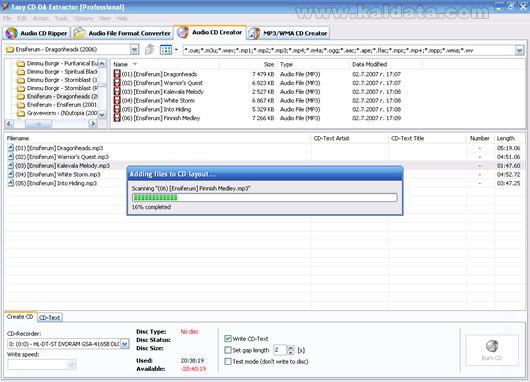
Task: Click track icon of (05) Into Hiding.mp3
Action: (x=11, y=183)
